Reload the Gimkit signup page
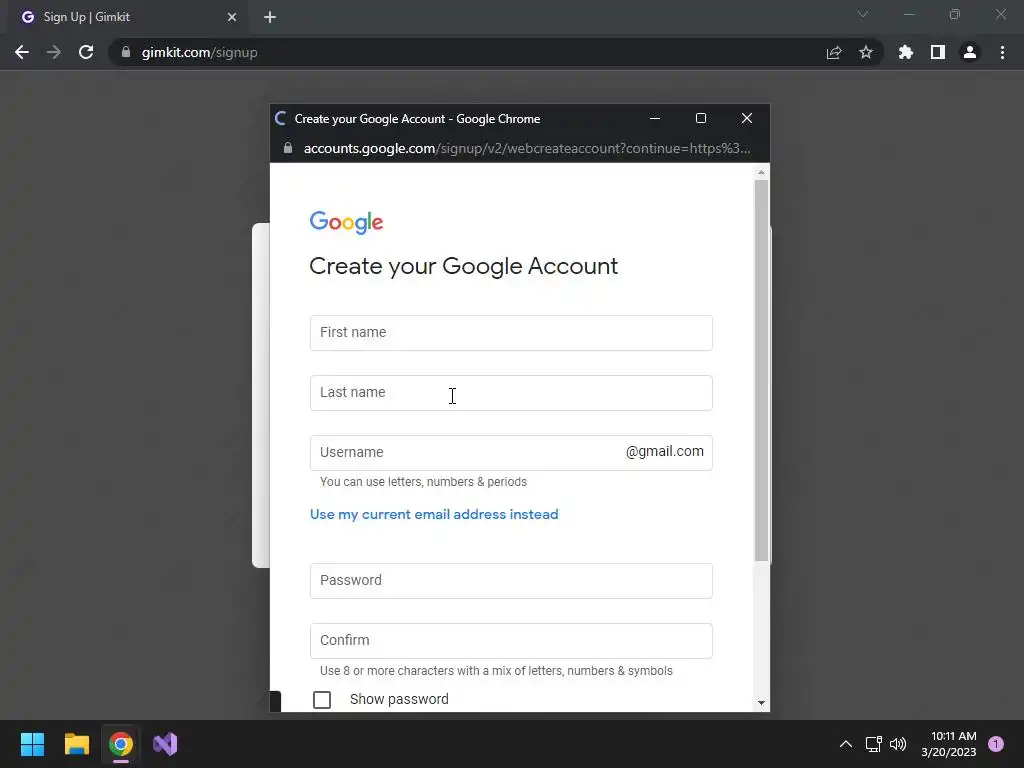Screen dimensions: 1024x768 pyautogui.click(x=86, y=52)
